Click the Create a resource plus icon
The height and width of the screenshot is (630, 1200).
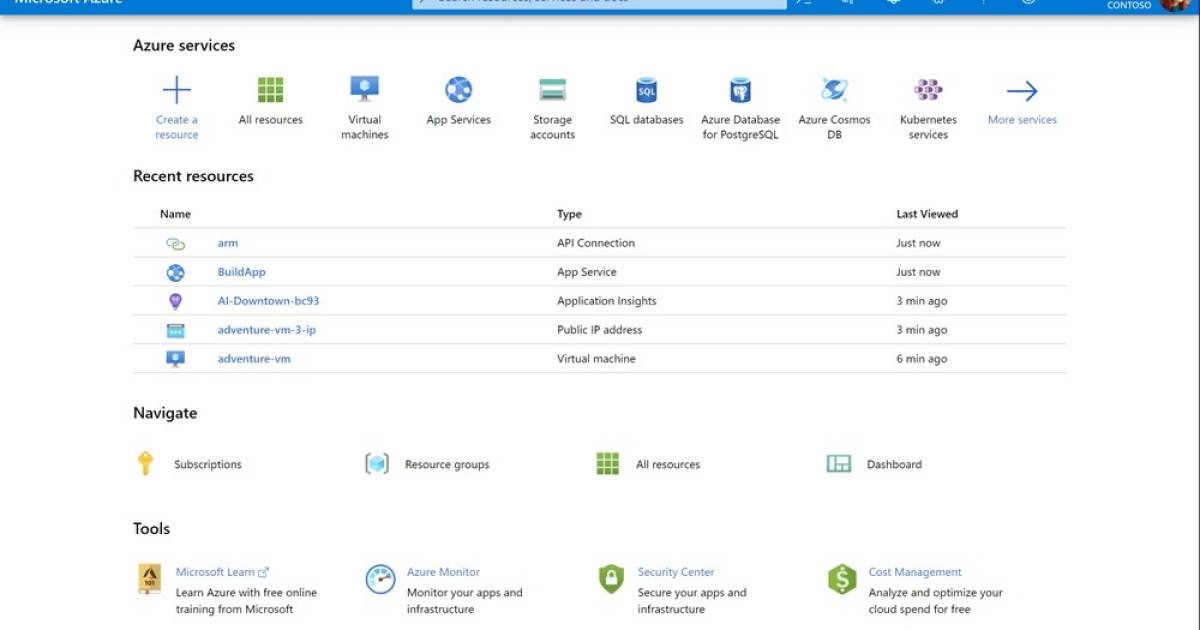tap(176, 88)
